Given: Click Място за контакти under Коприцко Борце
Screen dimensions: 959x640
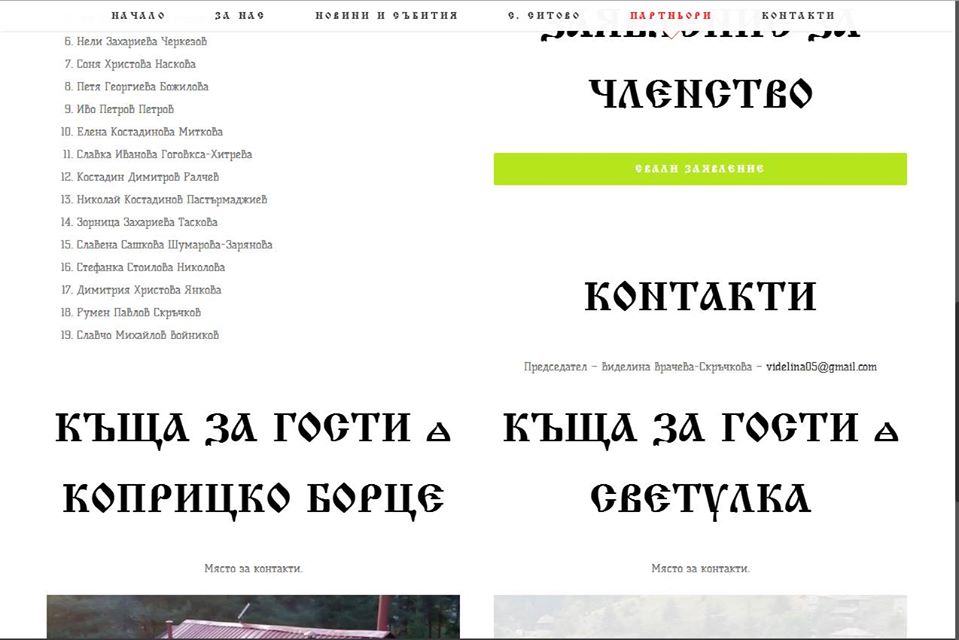Looking at the screenshot, I should (253, 569).
